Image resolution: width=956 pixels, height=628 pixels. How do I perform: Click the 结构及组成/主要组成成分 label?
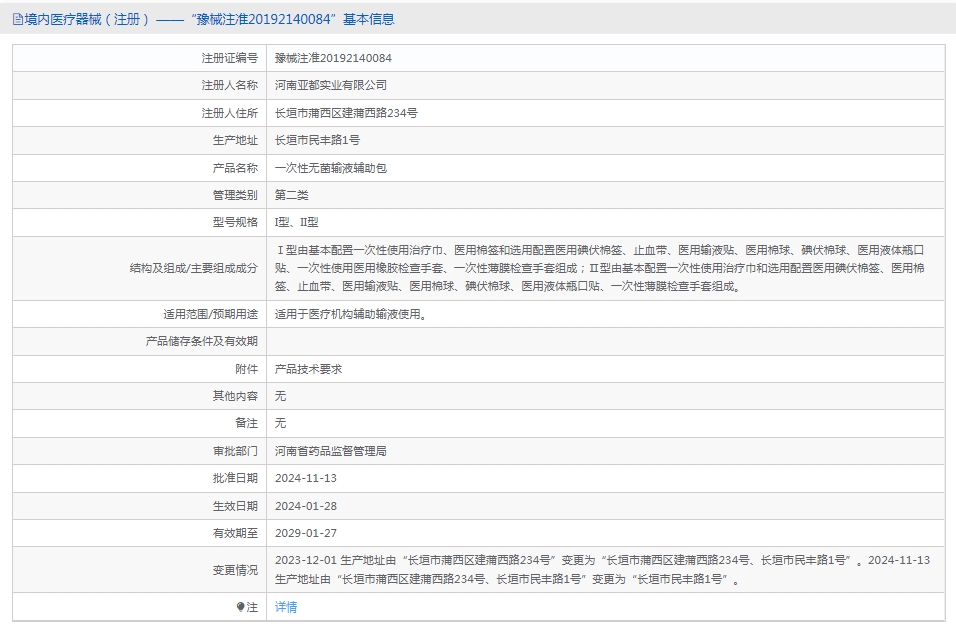click(194, 268)
